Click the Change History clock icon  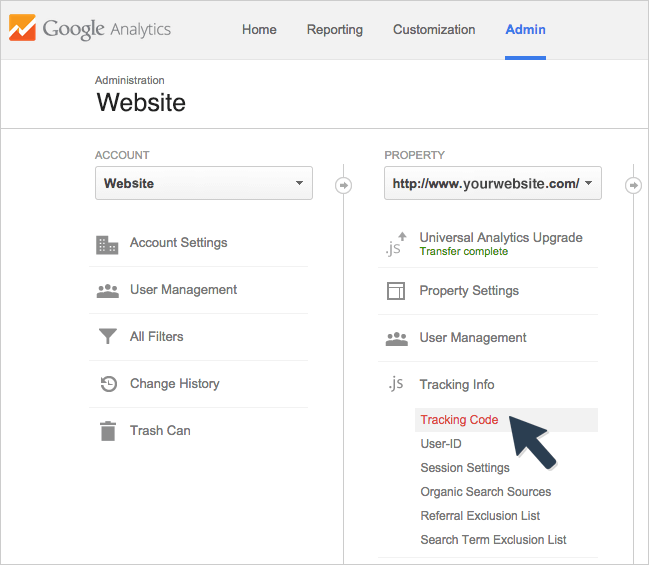(109, 384)
